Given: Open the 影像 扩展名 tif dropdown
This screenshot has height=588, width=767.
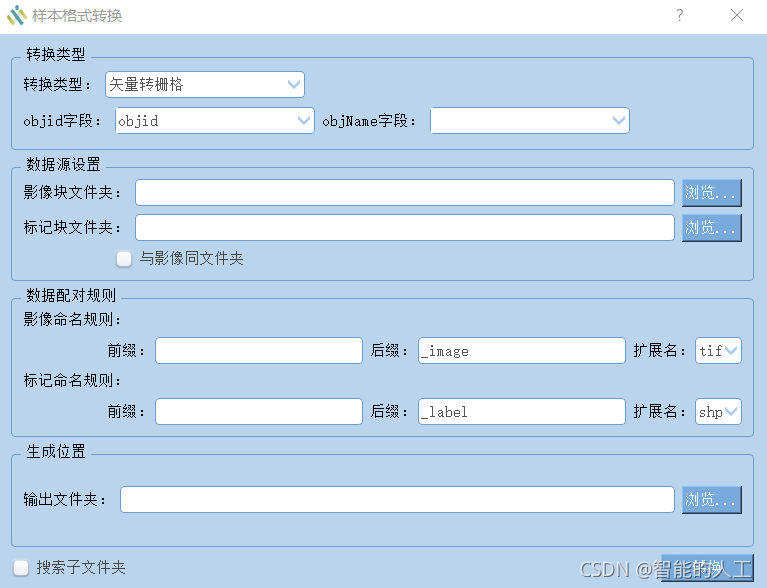Looking at the screenshot, I should pos(718,351).
